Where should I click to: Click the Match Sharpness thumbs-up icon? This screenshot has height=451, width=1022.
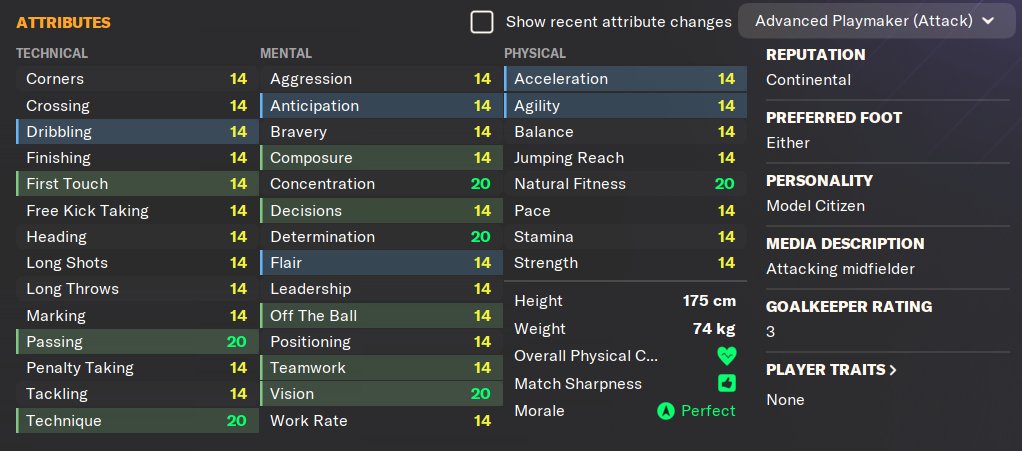click(726, 383)
